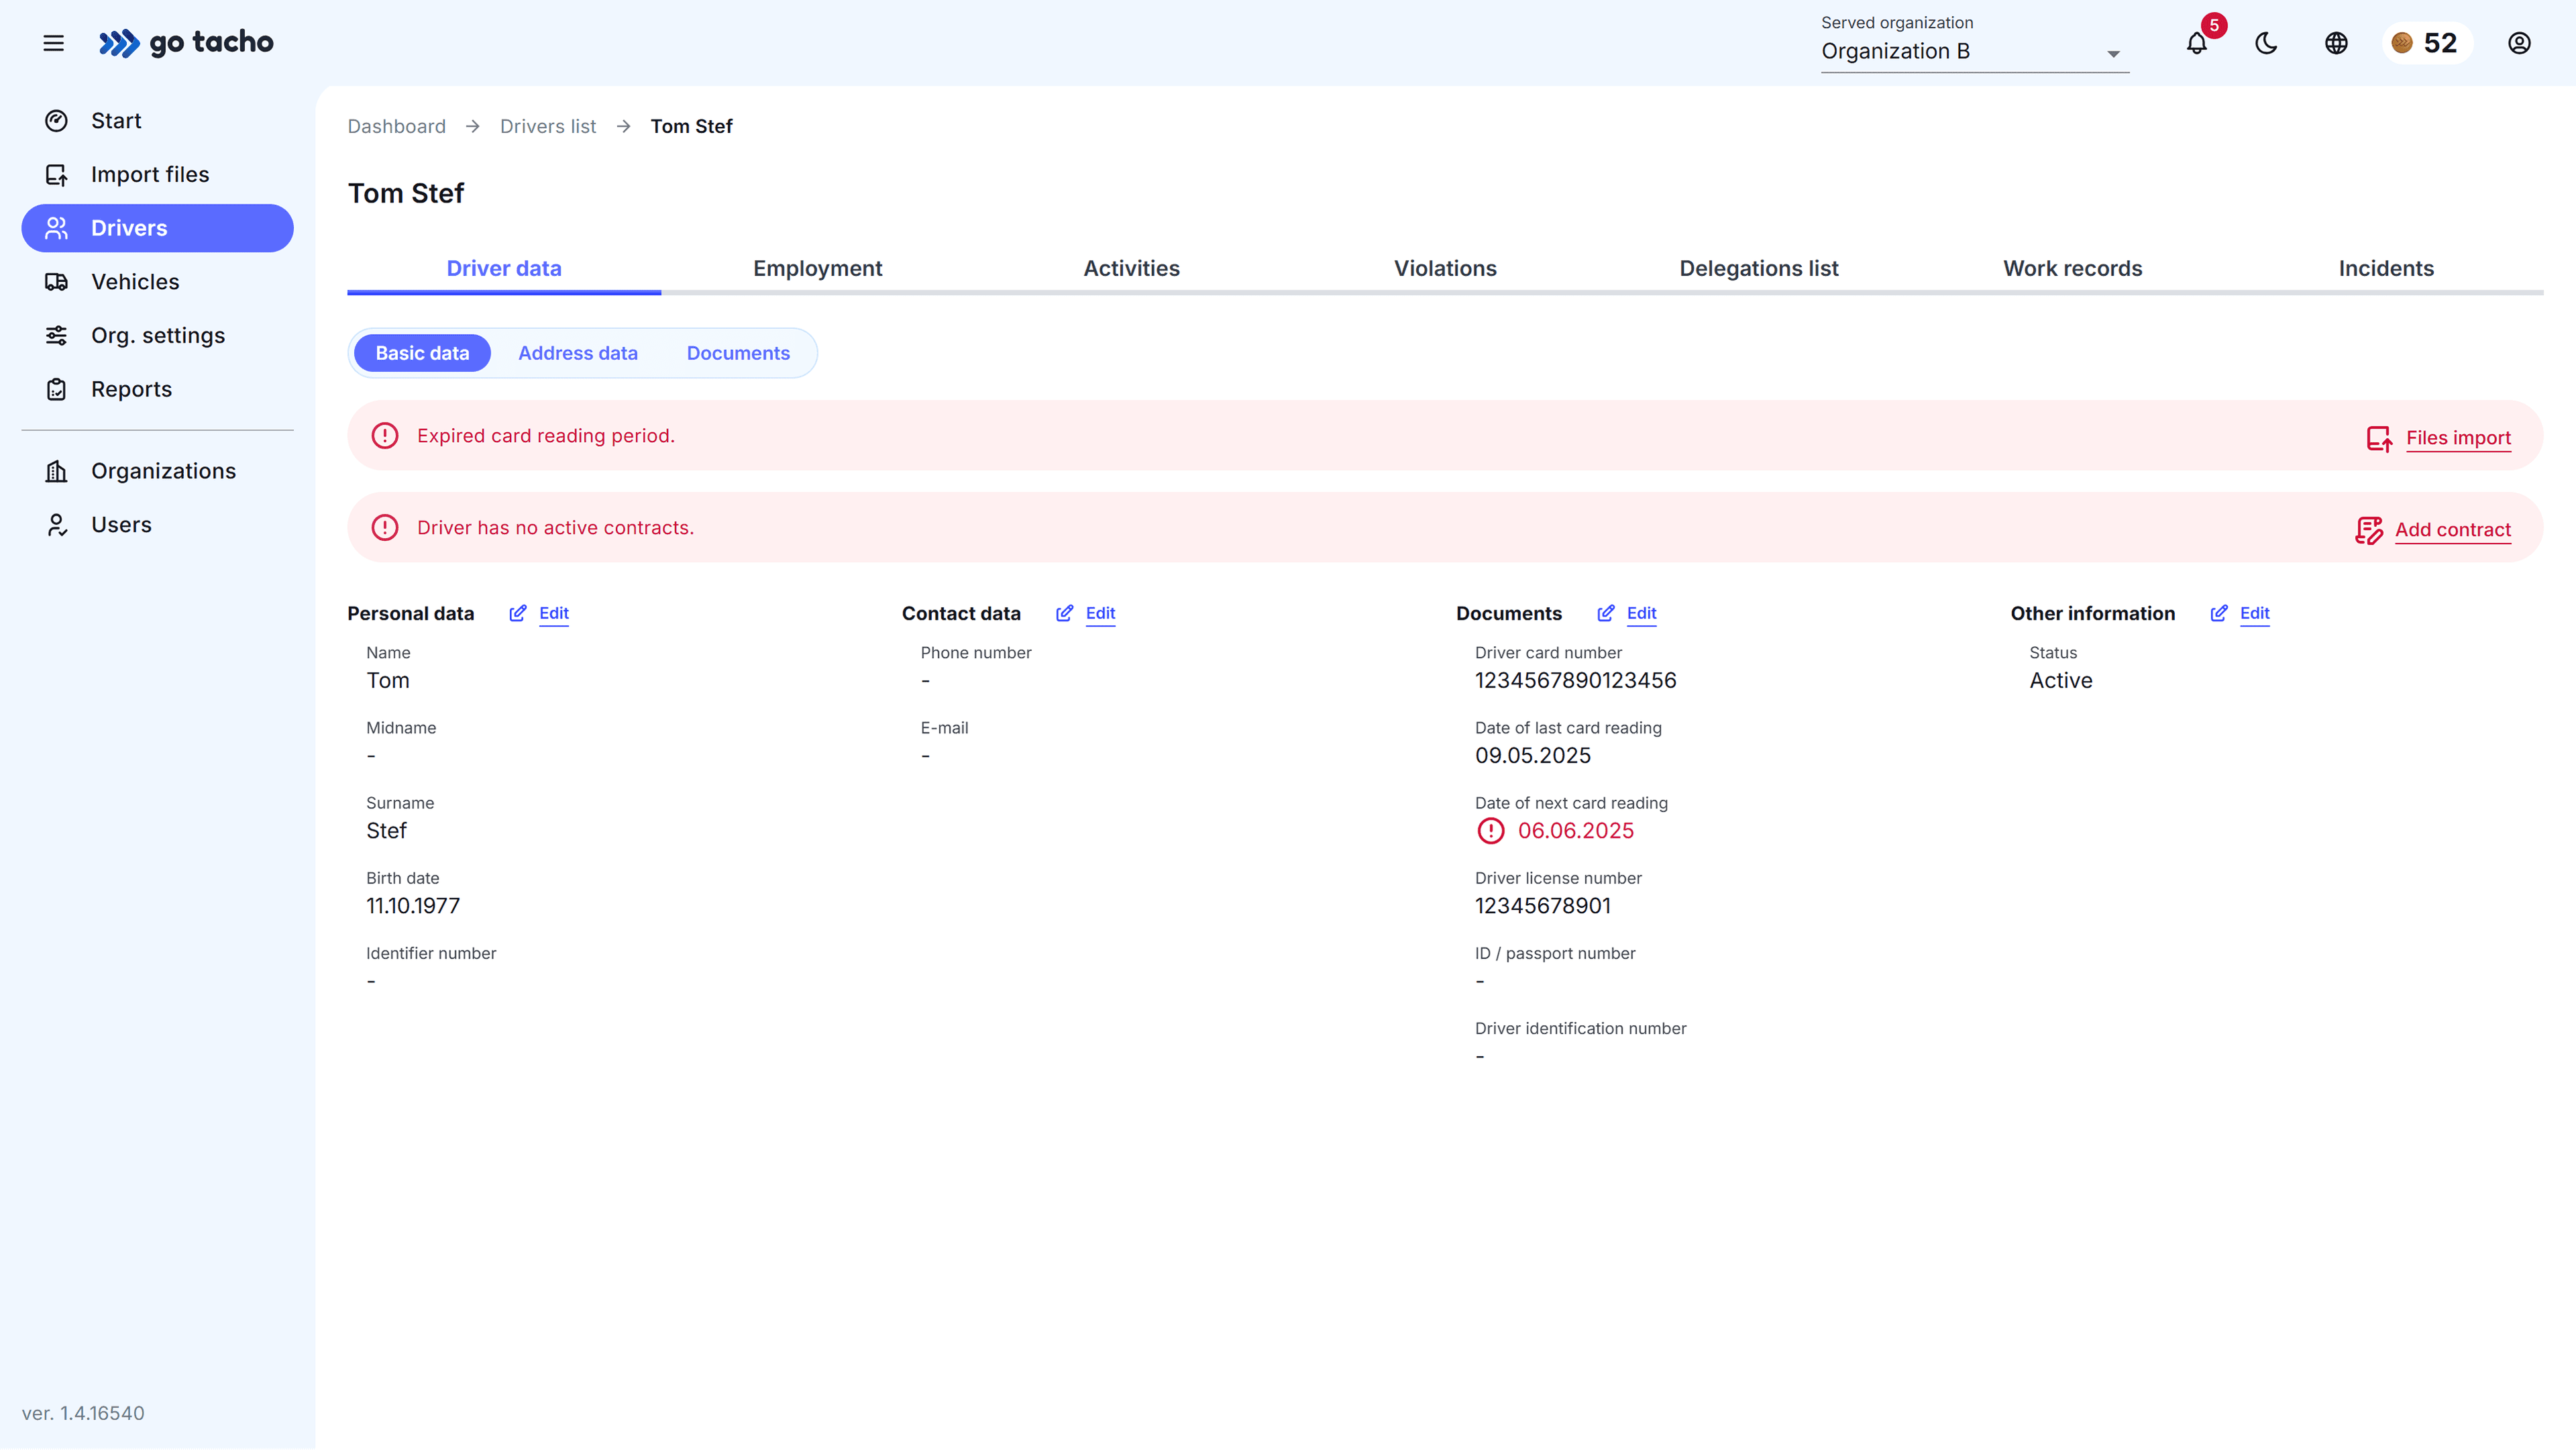Go to Vehicles in sidebar
The height and width of the screenshot is (1450, 2576).
coord(135,282)
